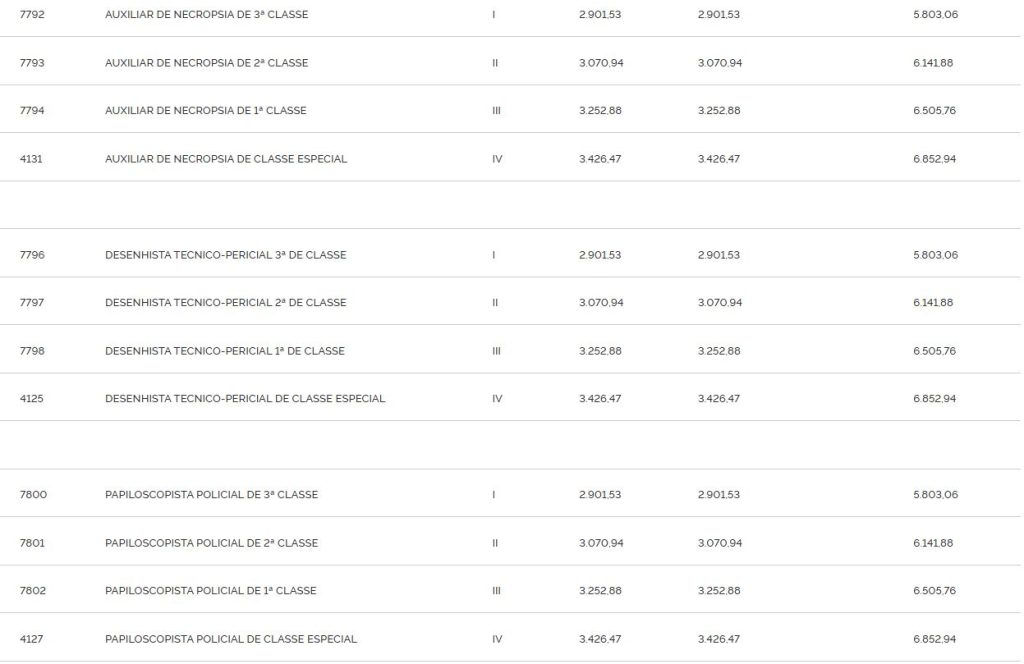Image resolution: width=1024 pixels, height=664 pixels.
Task: Click code 7802 cell
Action: point(33,591)
